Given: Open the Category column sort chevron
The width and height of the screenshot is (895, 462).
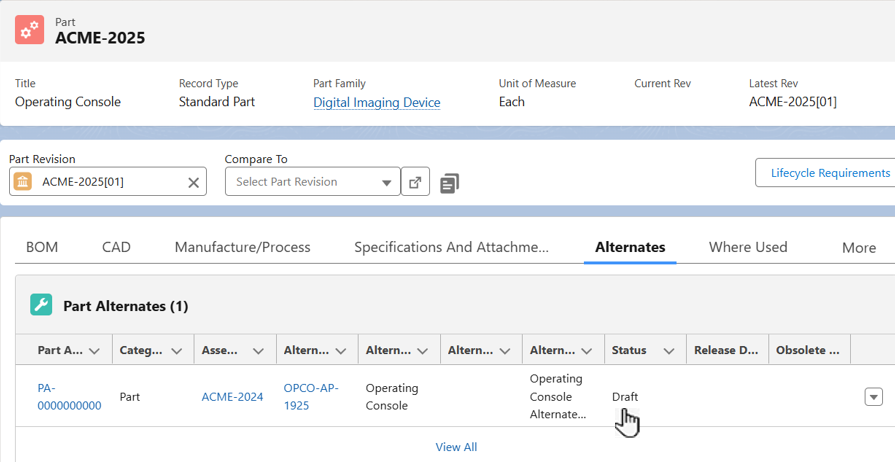Looking at the screenshot, I should pos(176,351).
